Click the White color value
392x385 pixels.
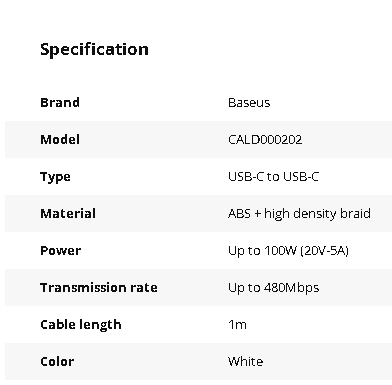click(x=246, y=361)
